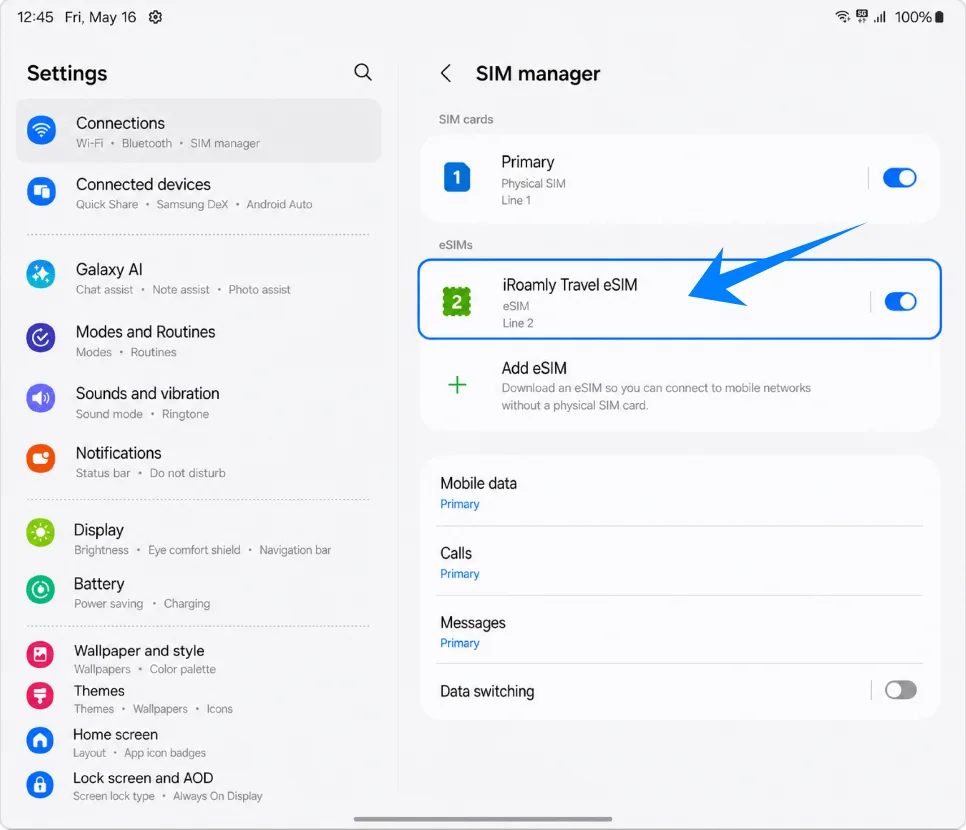
Task: Choose SIM for Mobile data
Action: [x=680, y=493]
